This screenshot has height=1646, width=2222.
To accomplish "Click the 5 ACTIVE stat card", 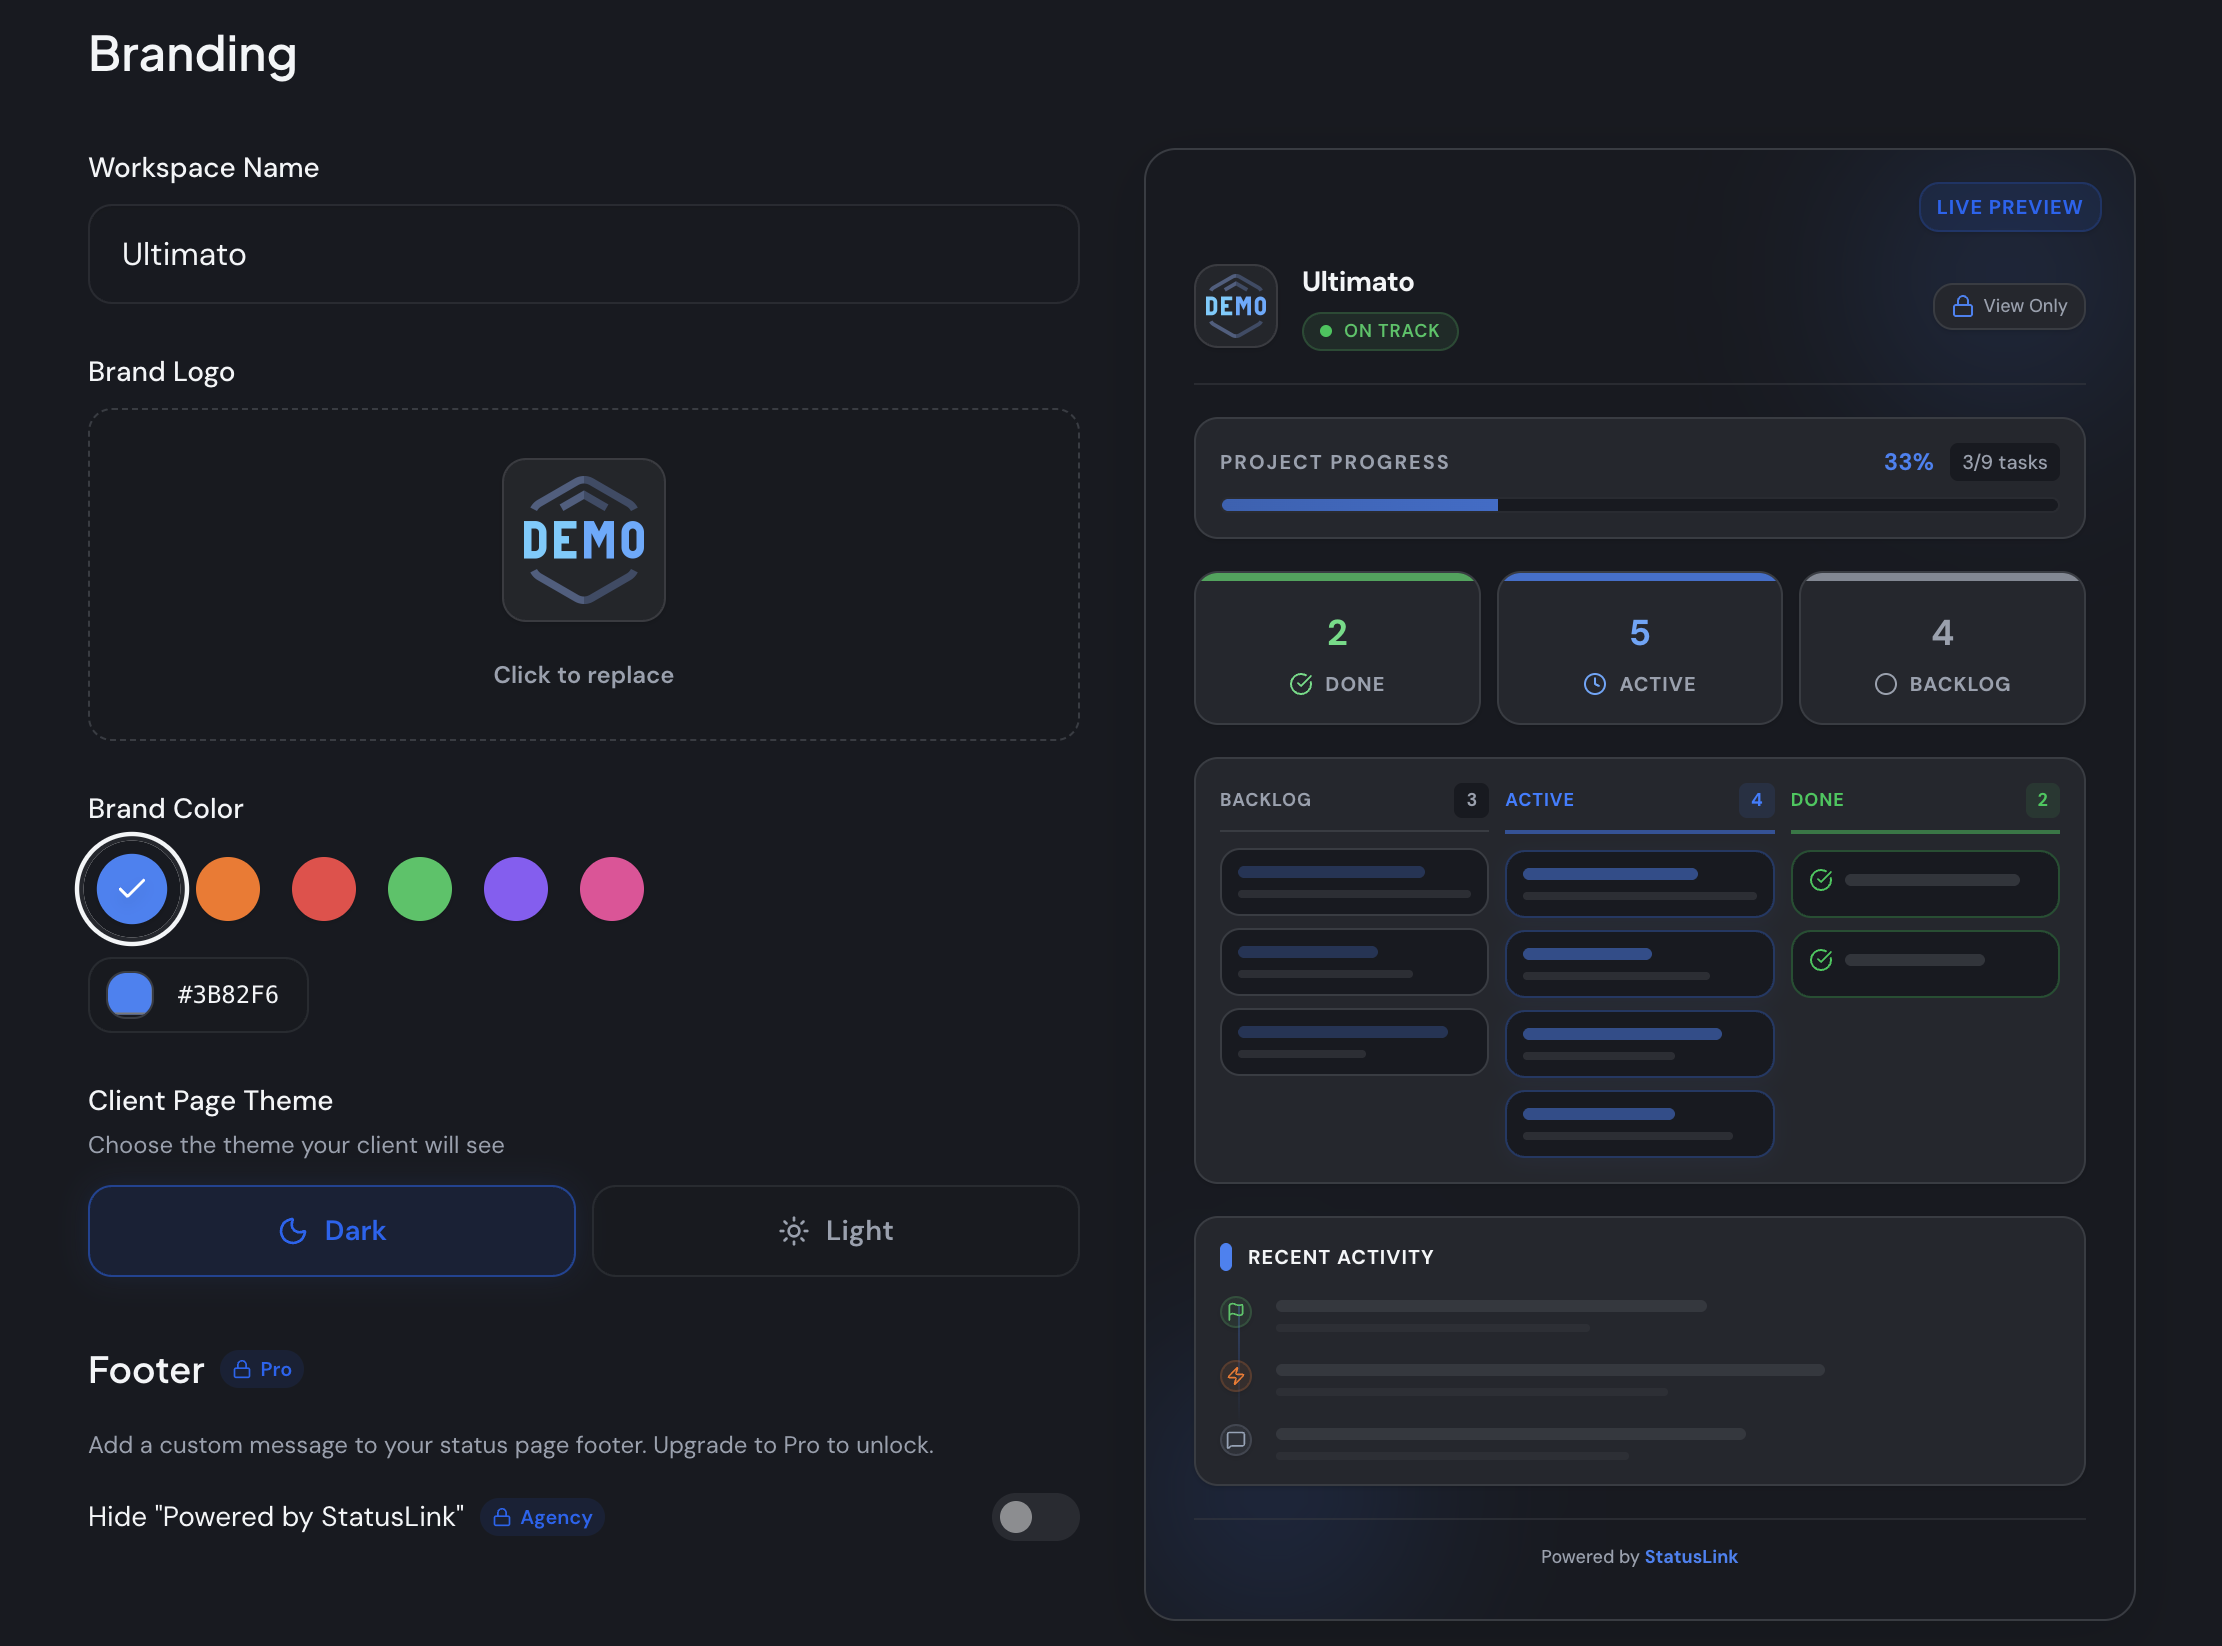I will click(x=1640, y=648).
